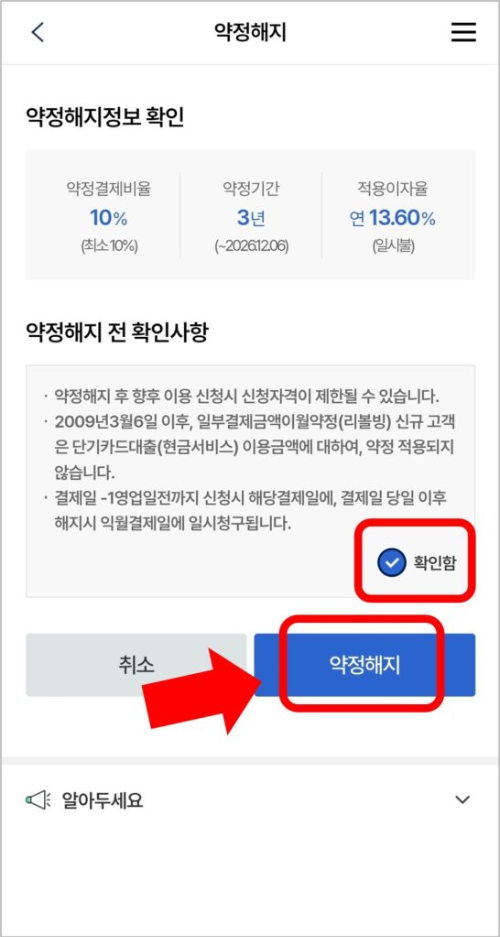Click the (~2026.12.06) expiry date text
Viewport: 500px width, 937px height.
251,246
